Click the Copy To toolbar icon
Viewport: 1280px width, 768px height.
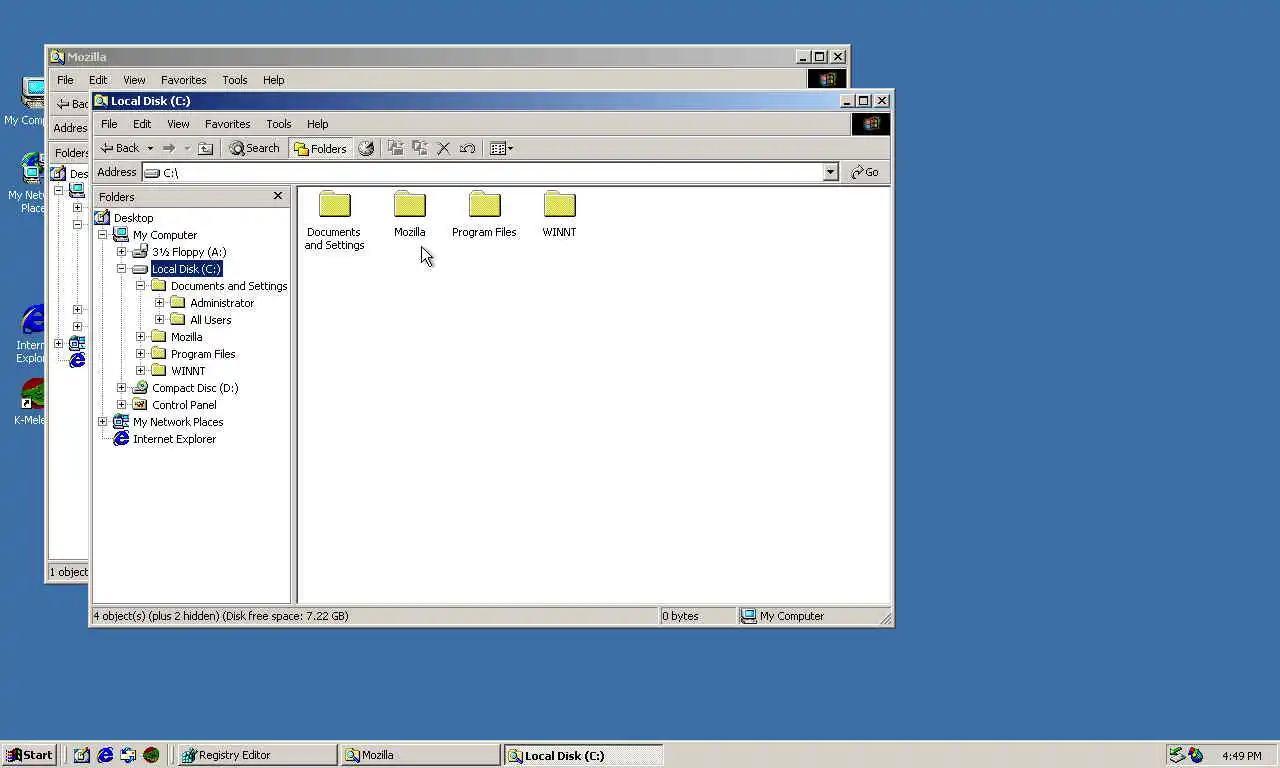pyautogui.click(x=420, y=148)
